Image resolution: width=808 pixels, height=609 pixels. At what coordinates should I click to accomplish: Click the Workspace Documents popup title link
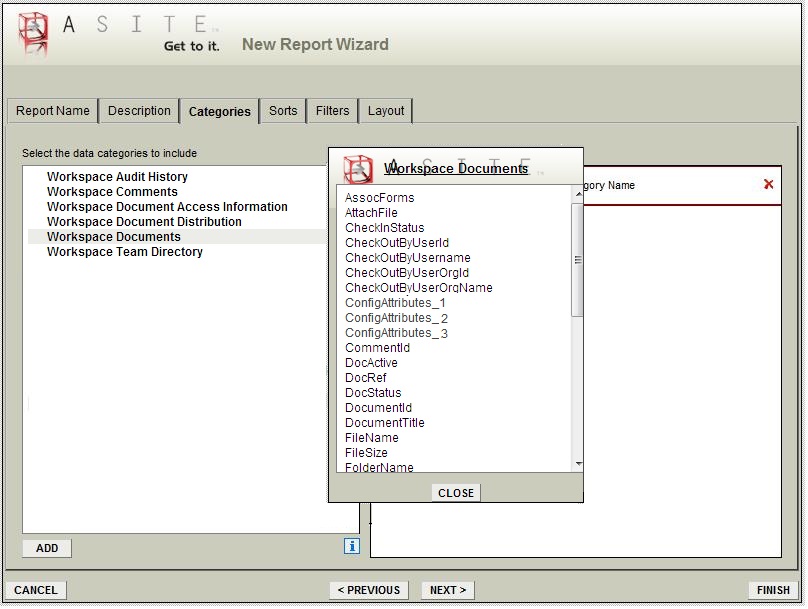pyautogui.click(x=456, y=168)
